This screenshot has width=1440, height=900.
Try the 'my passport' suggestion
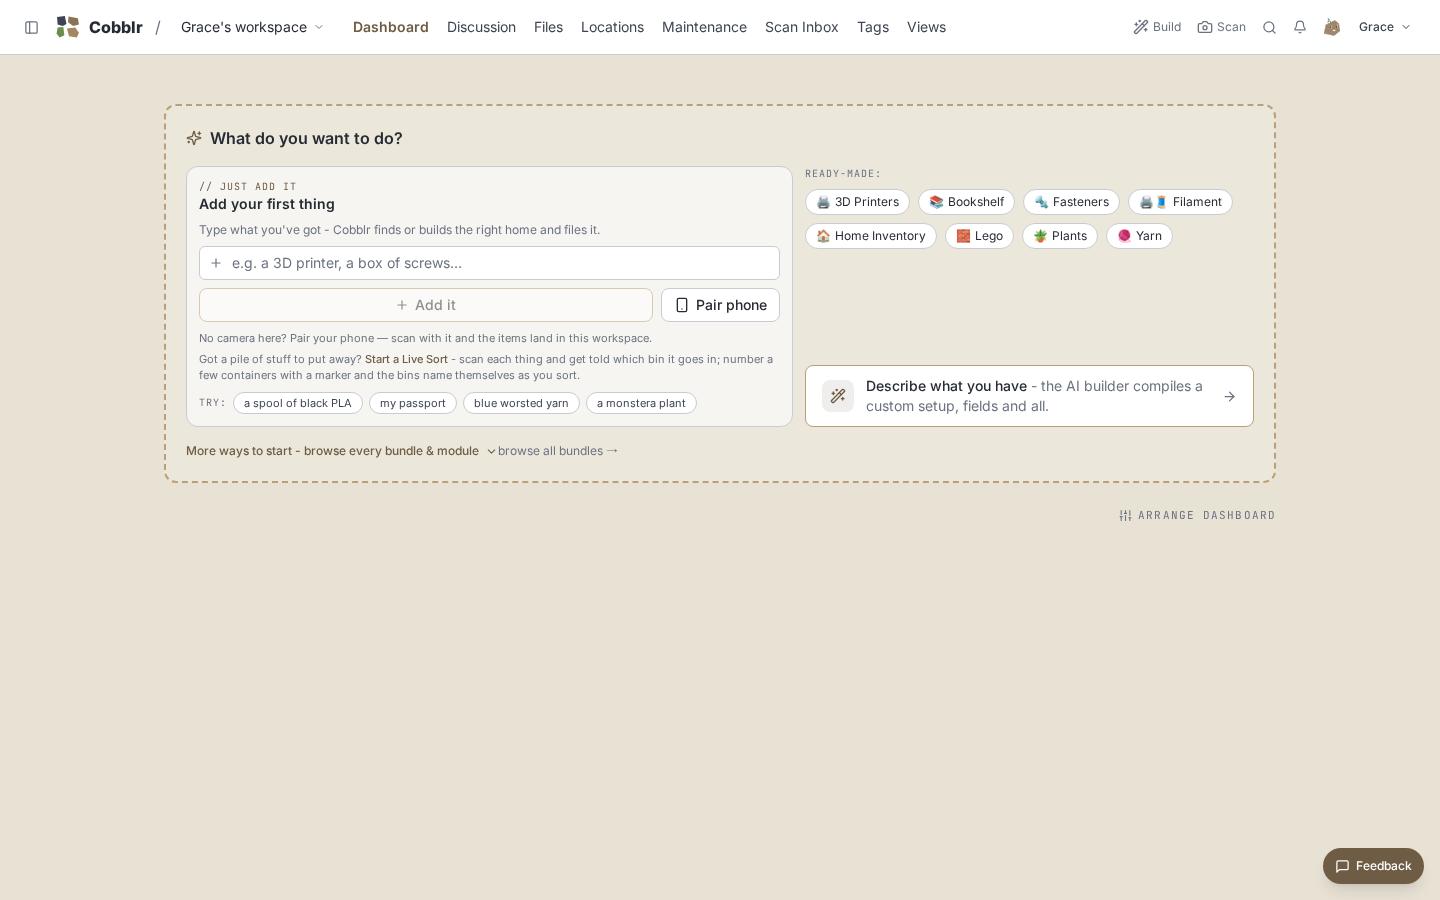click(413, 403)
